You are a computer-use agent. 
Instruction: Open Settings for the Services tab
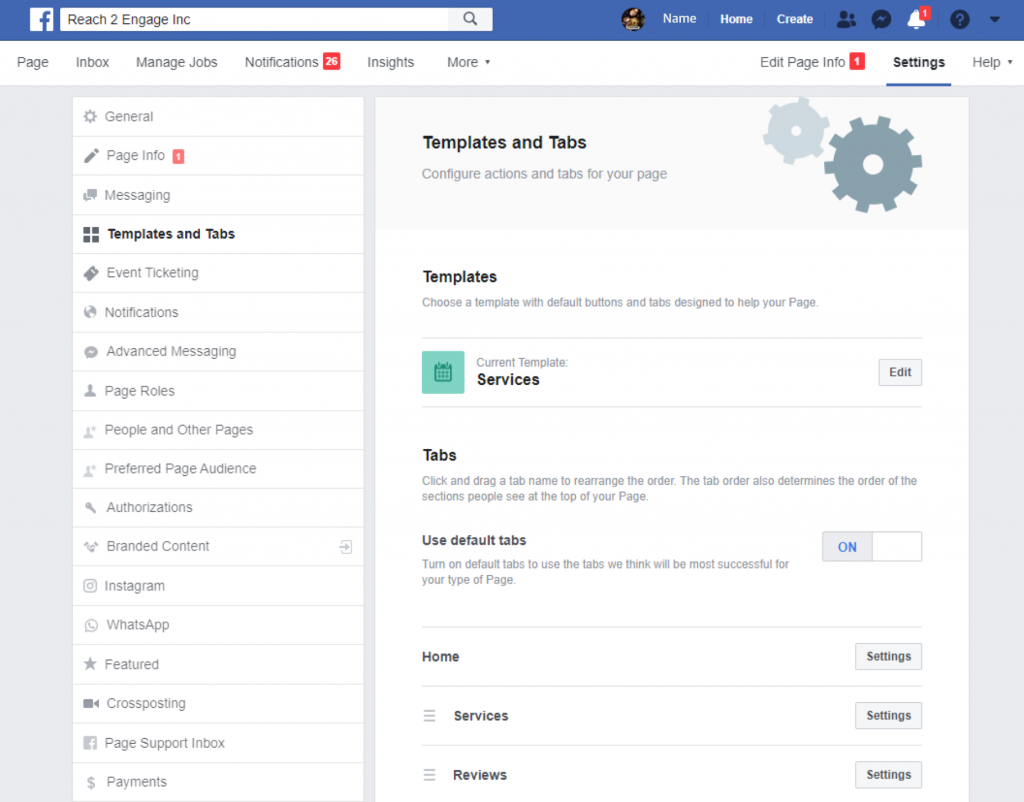[x=888, y=716]
